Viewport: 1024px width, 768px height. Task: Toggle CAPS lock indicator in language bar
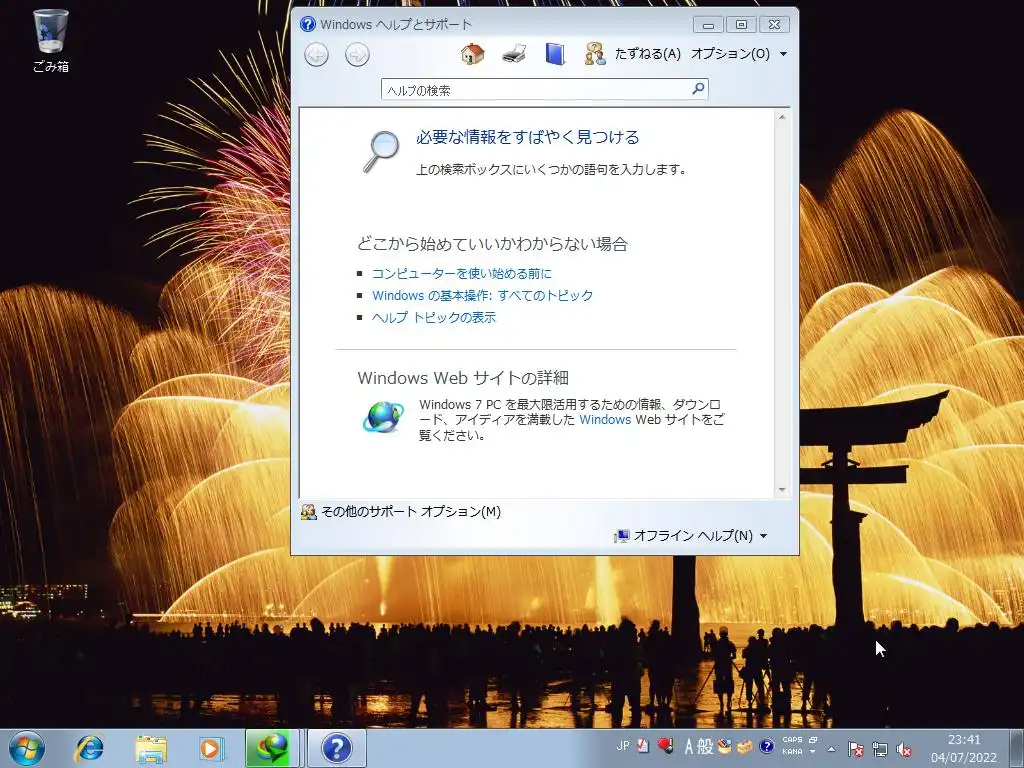792,741
